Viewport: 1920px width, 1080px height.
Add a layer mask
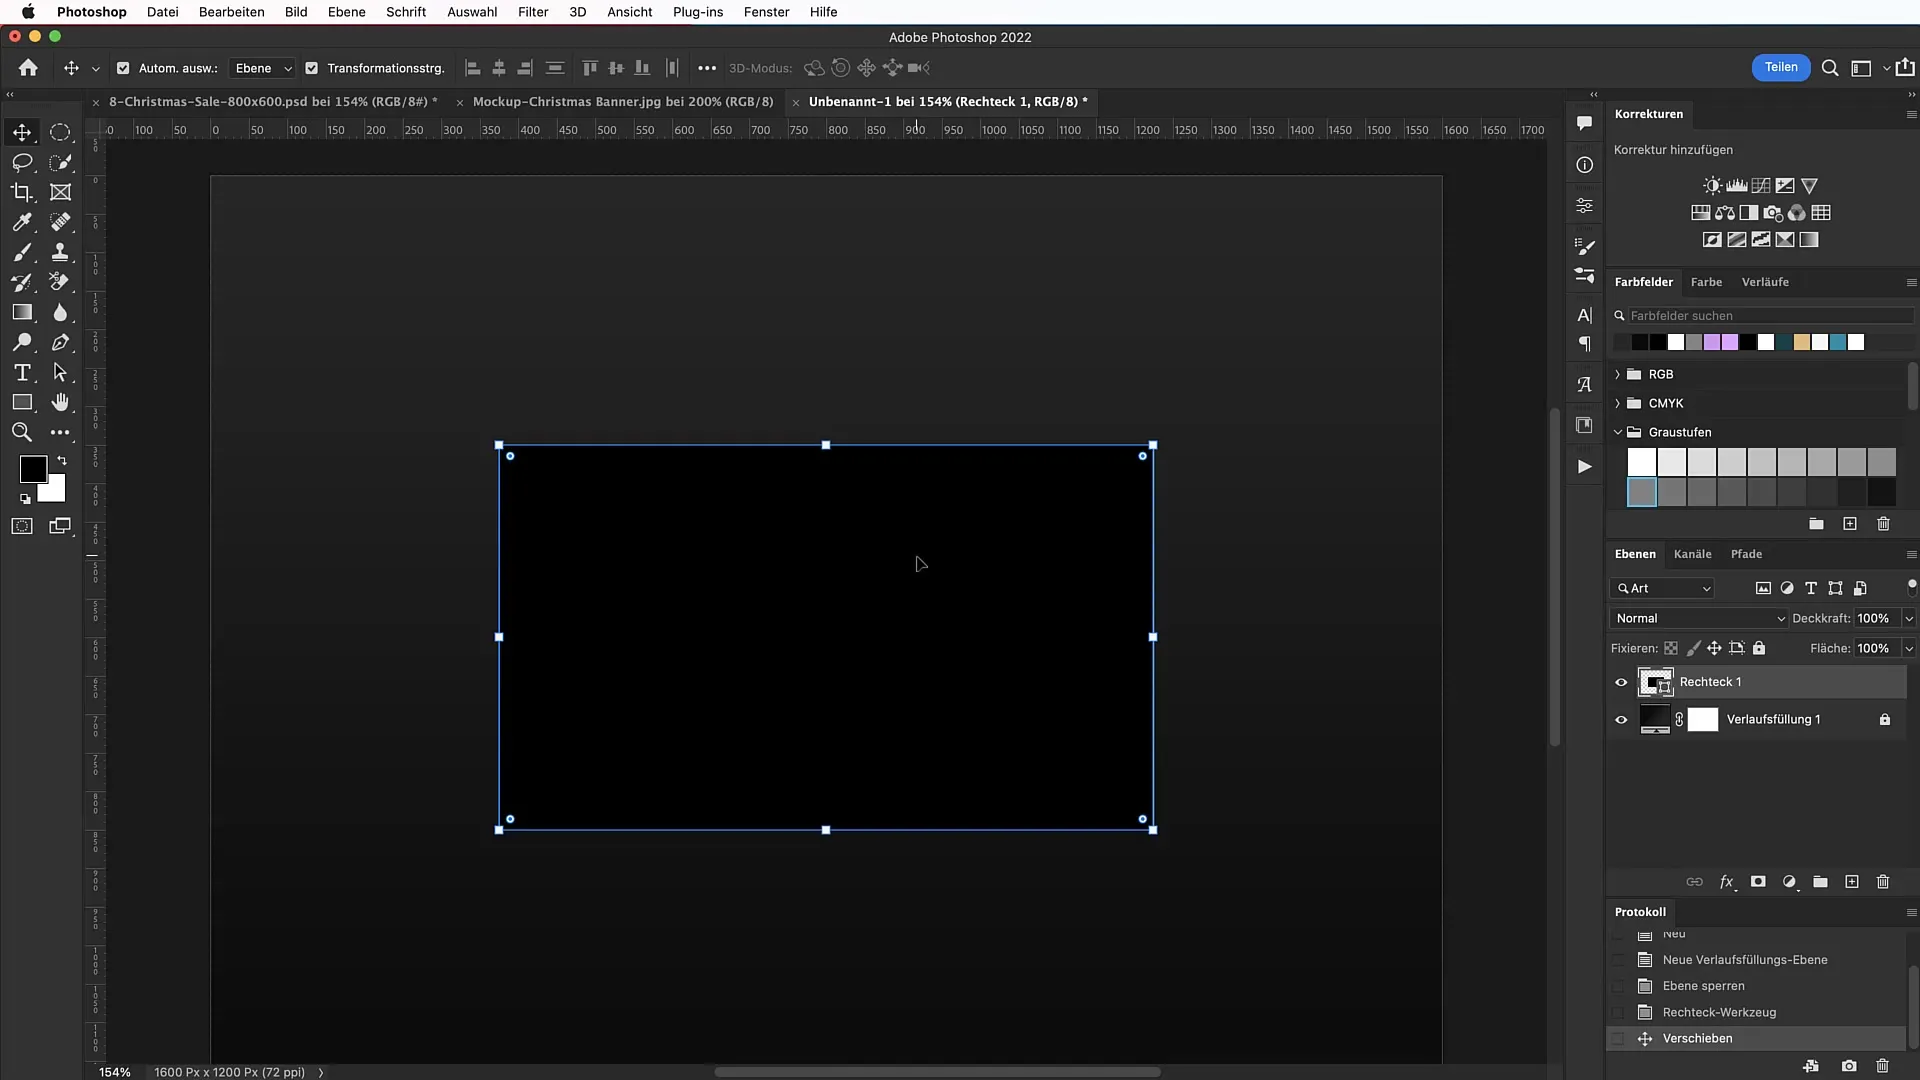pos(1758,882)
